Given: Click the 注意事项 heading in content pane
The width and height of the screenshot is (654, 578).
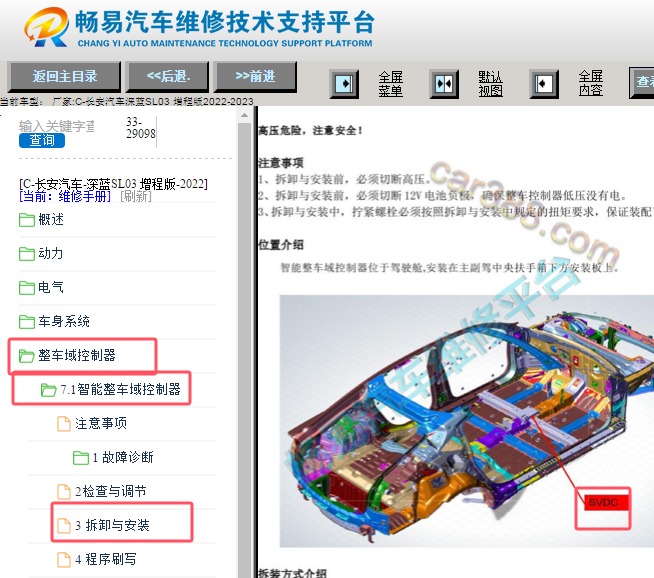Looking at the screenshot, I should point(281,163).
